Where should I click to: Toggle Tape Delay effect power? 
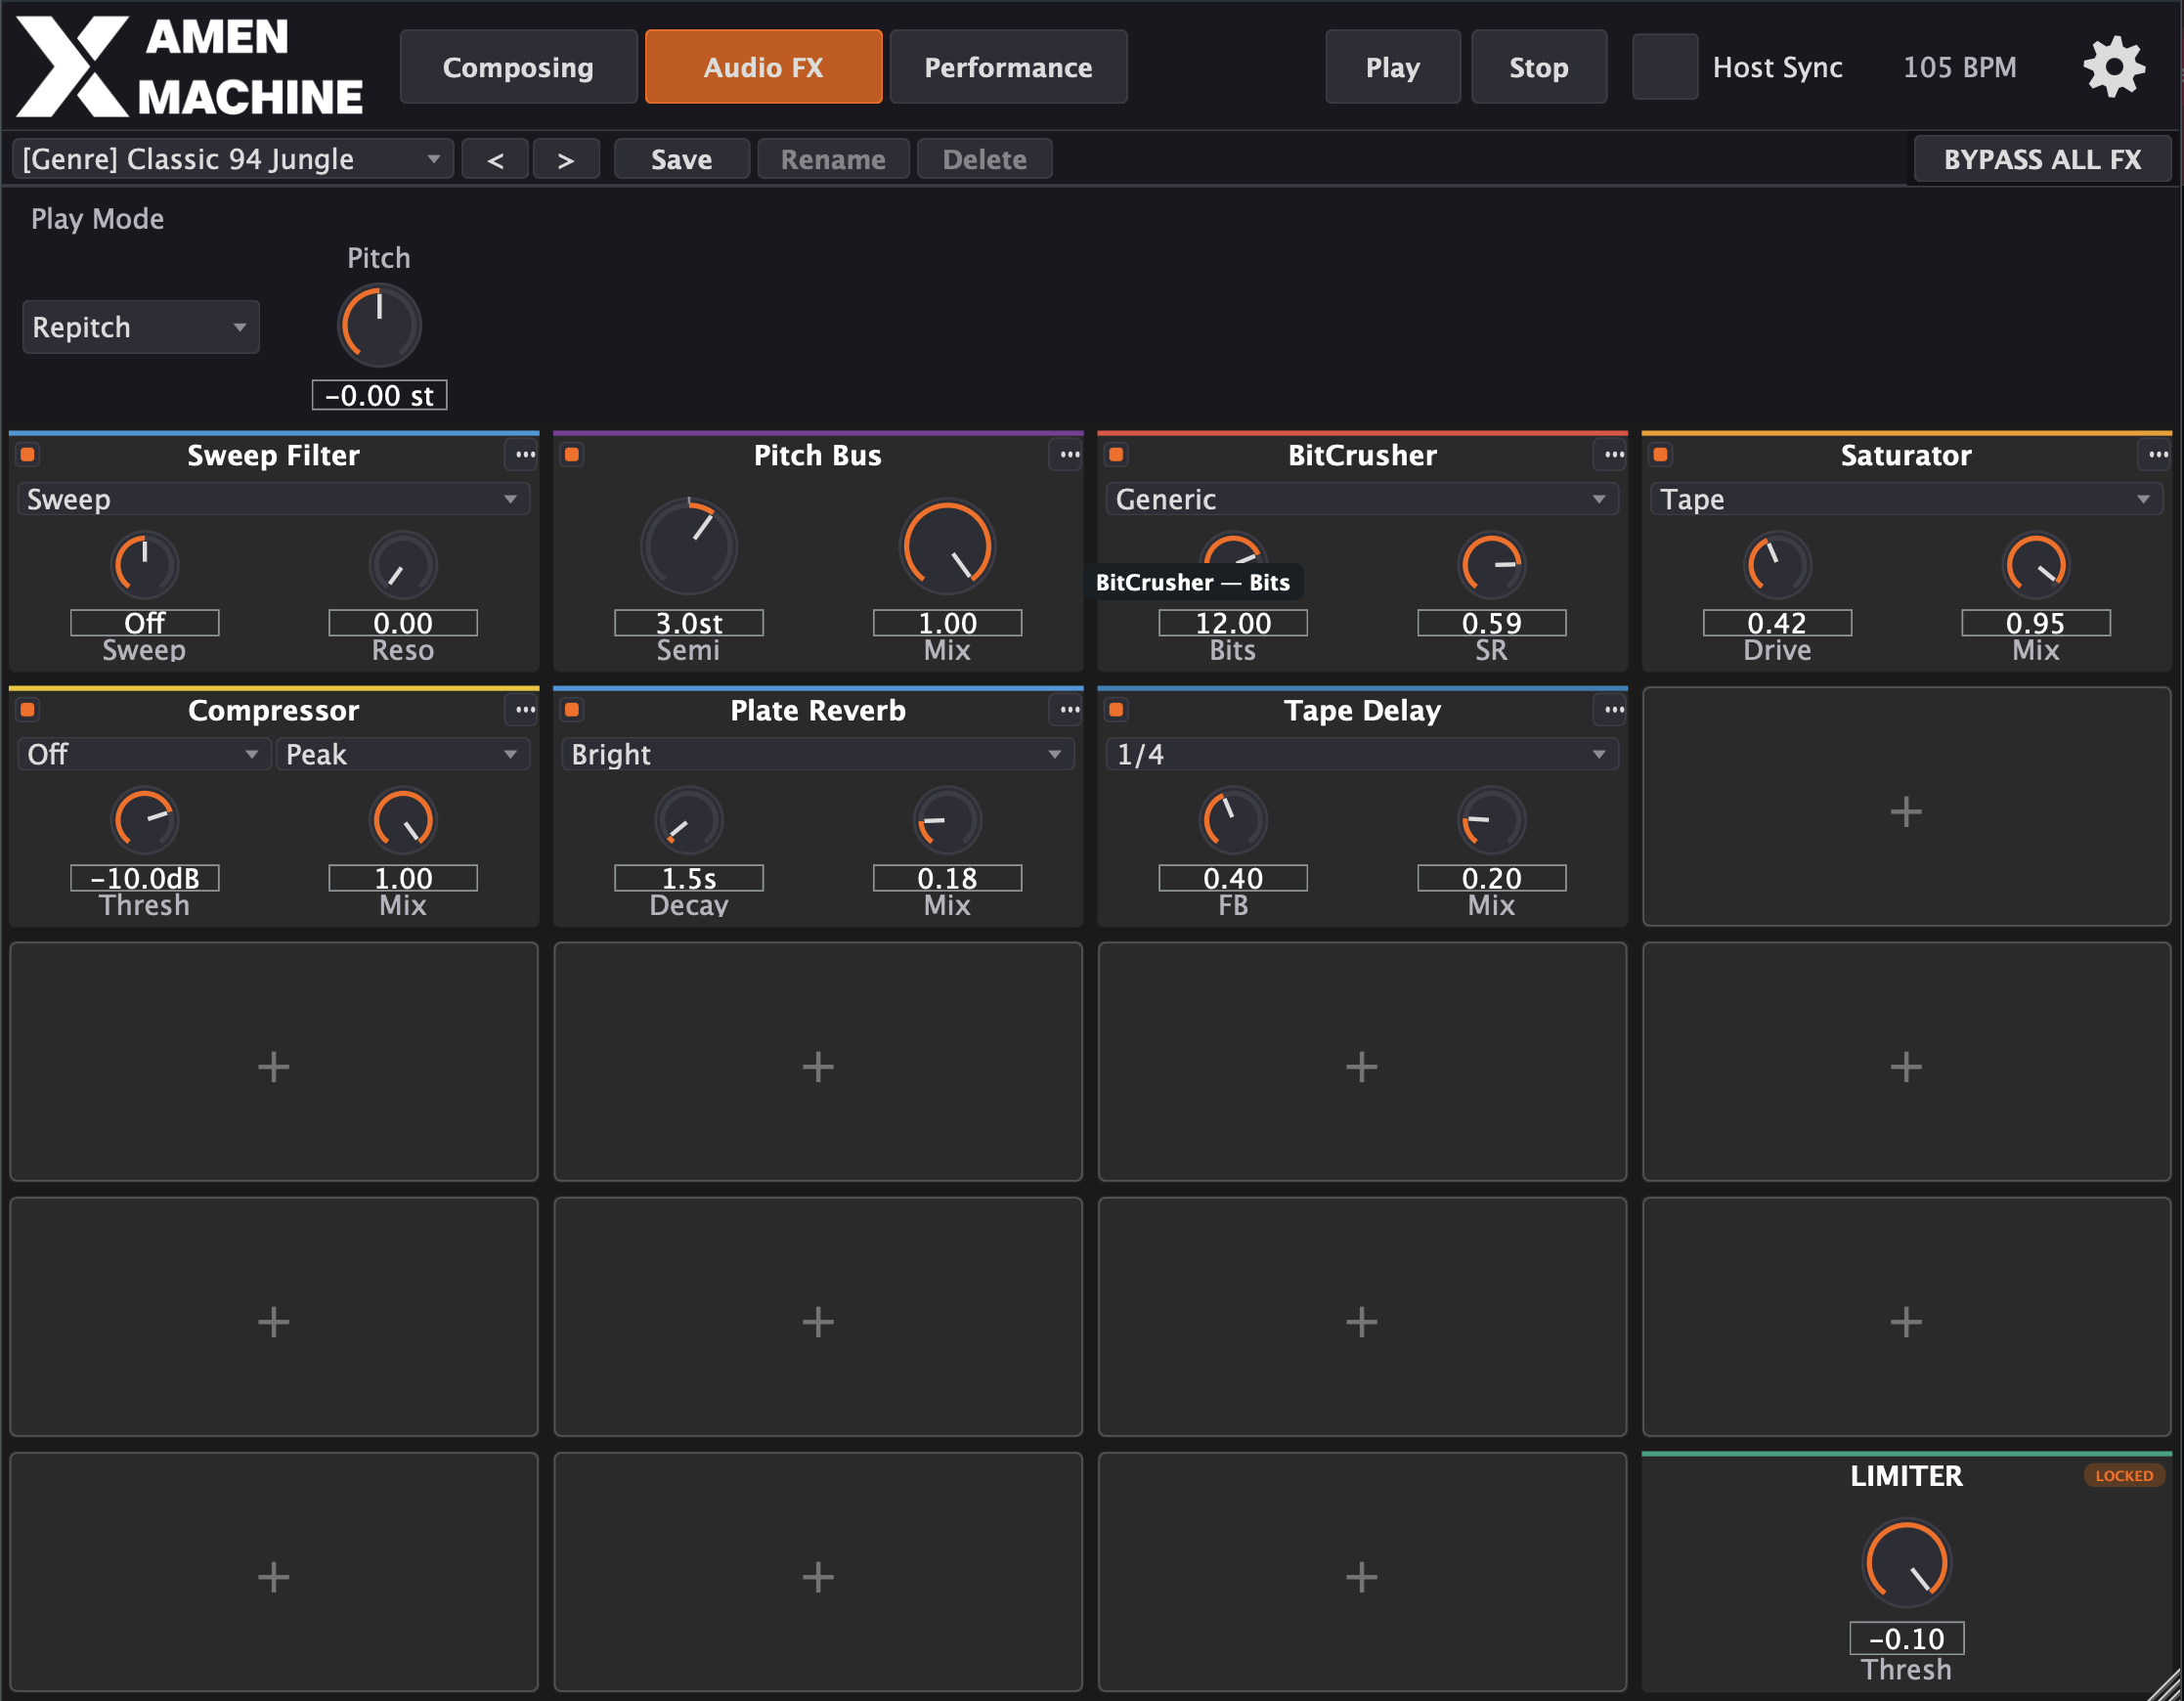(1116, 710)
